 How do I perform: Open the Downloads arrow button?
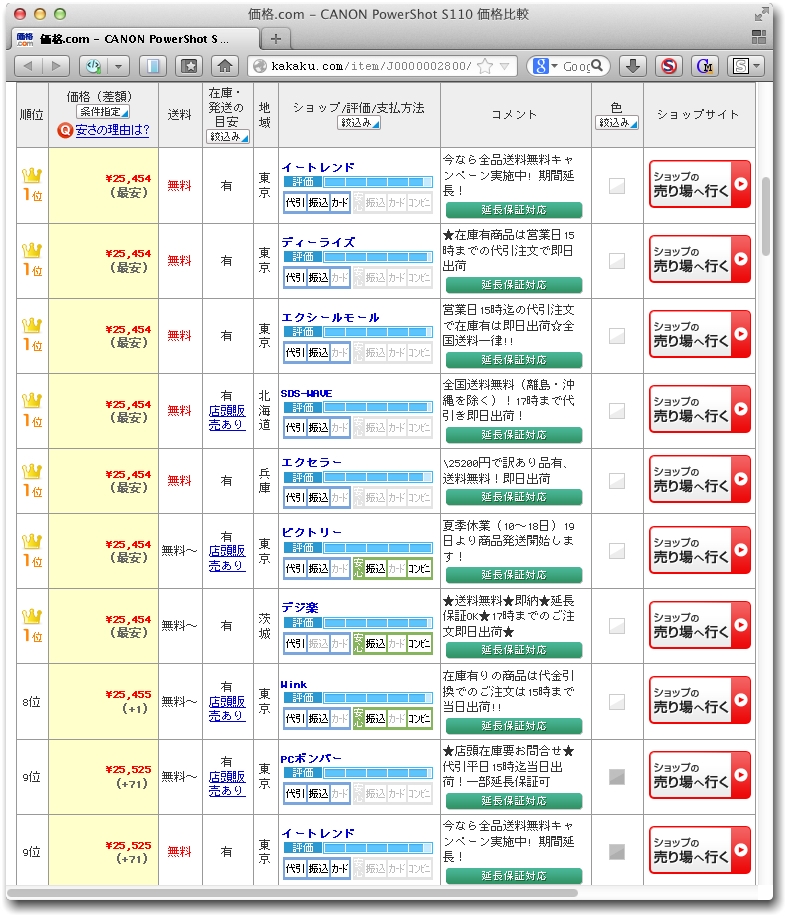[x=633, y=66]
